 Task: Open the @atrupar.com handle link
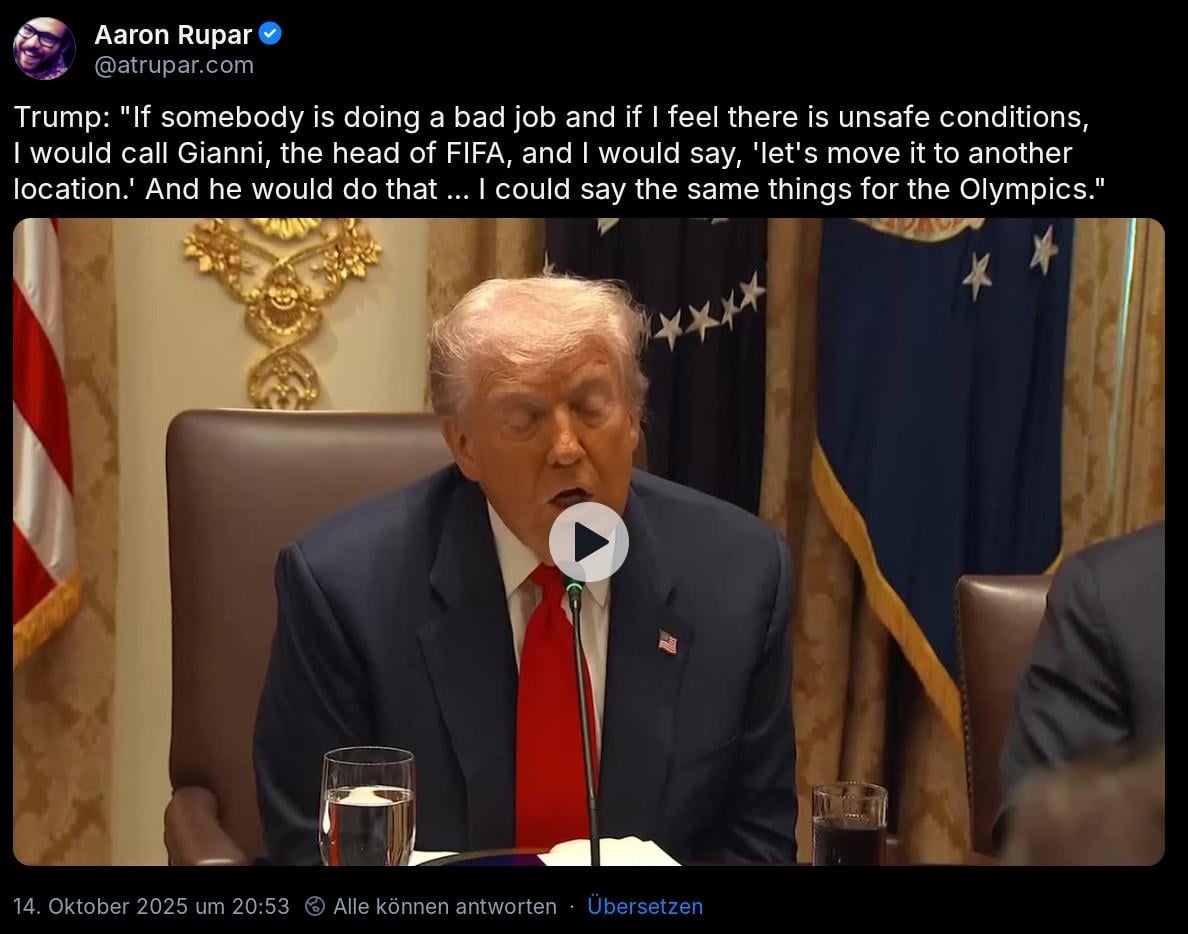(174, 65)
